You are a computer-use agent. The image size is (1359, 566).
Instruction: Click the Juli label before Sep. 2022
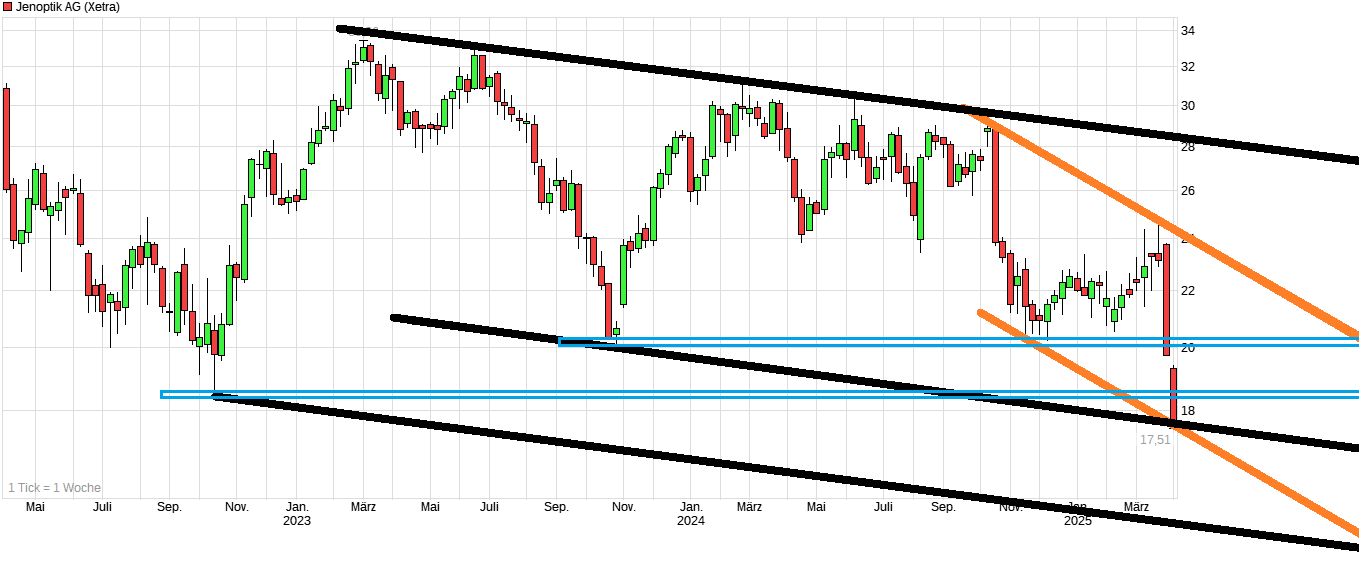click(101, 507)
